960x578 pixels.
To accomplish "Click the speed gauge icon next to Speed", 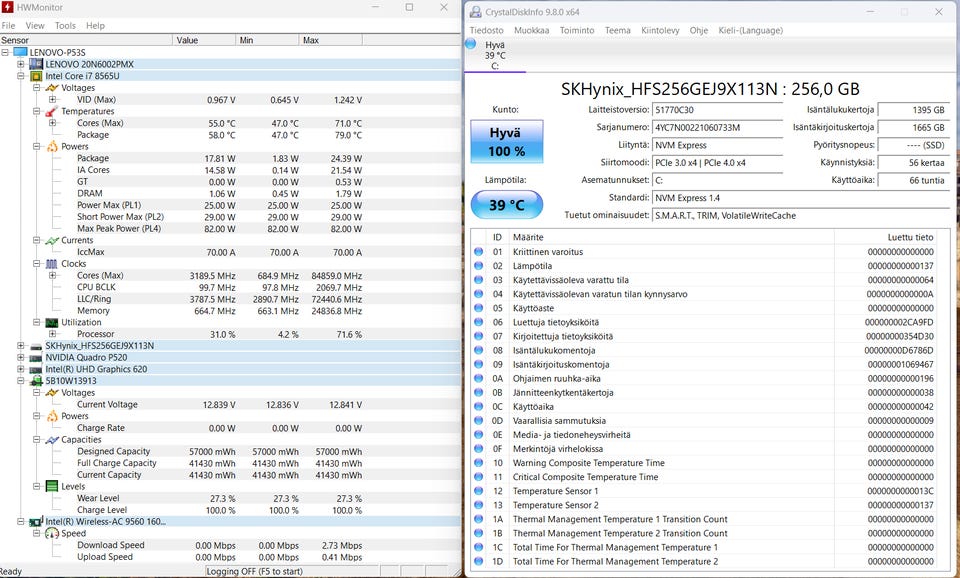I will click(51, 534).
